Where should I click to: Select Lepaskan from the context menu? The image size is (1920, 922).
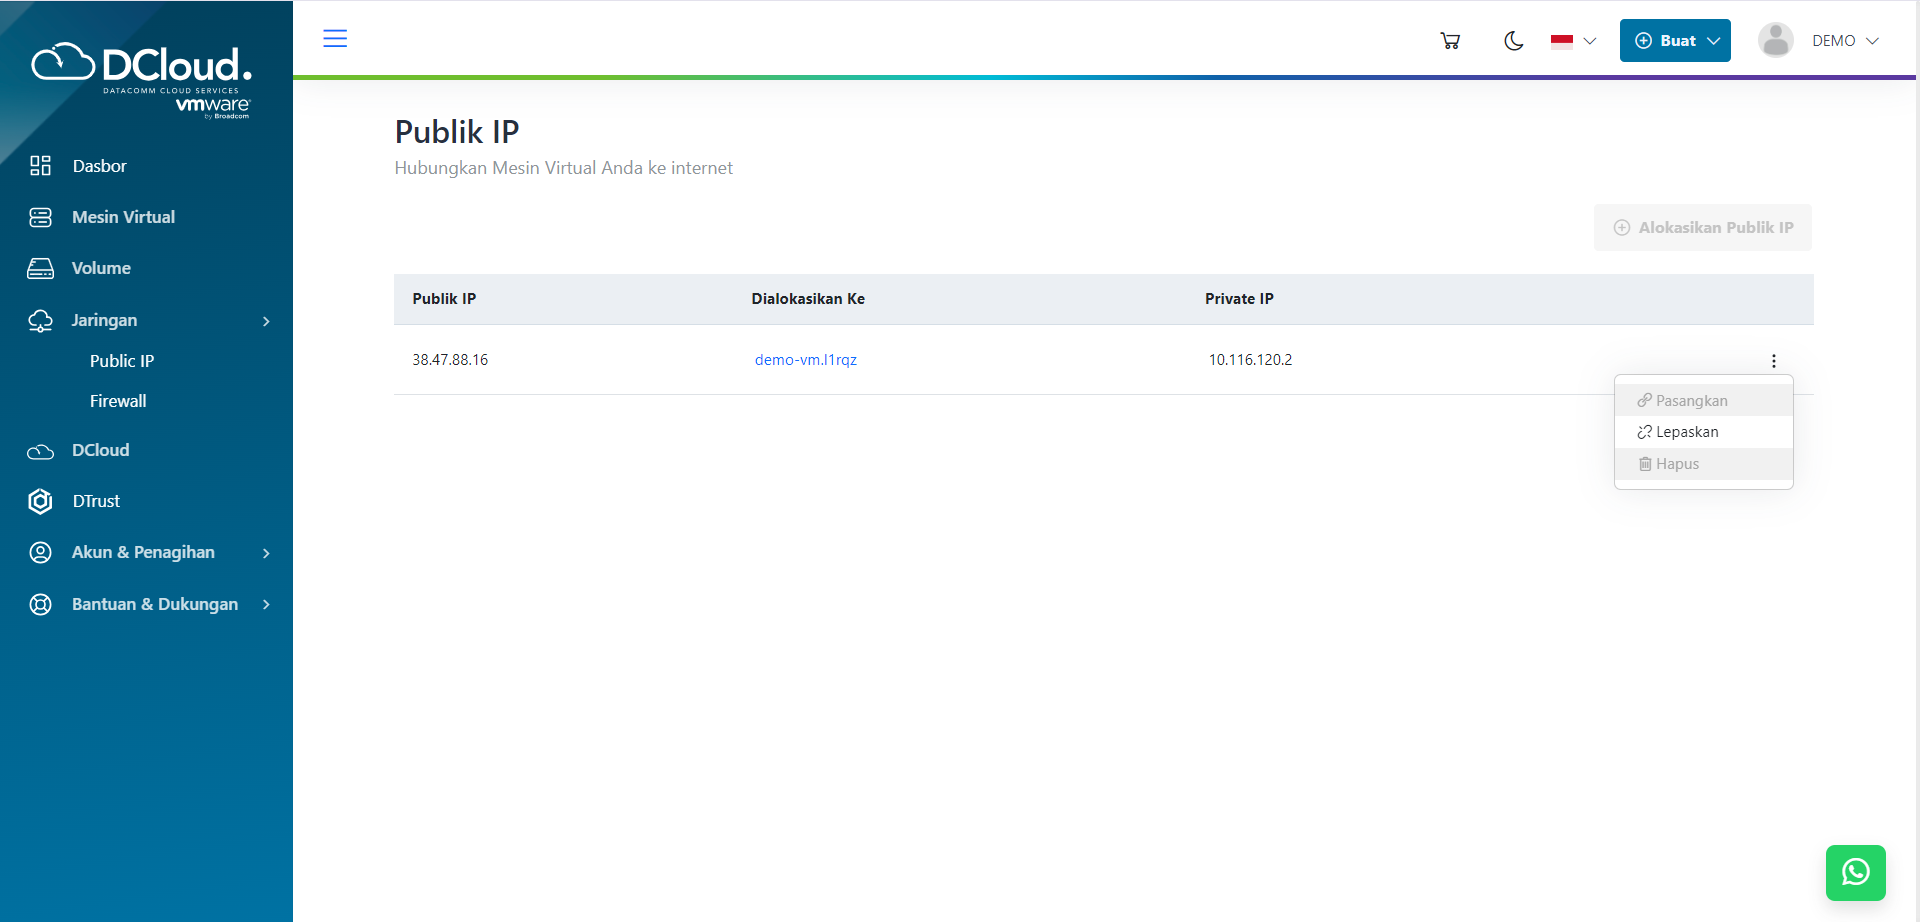1686,432
